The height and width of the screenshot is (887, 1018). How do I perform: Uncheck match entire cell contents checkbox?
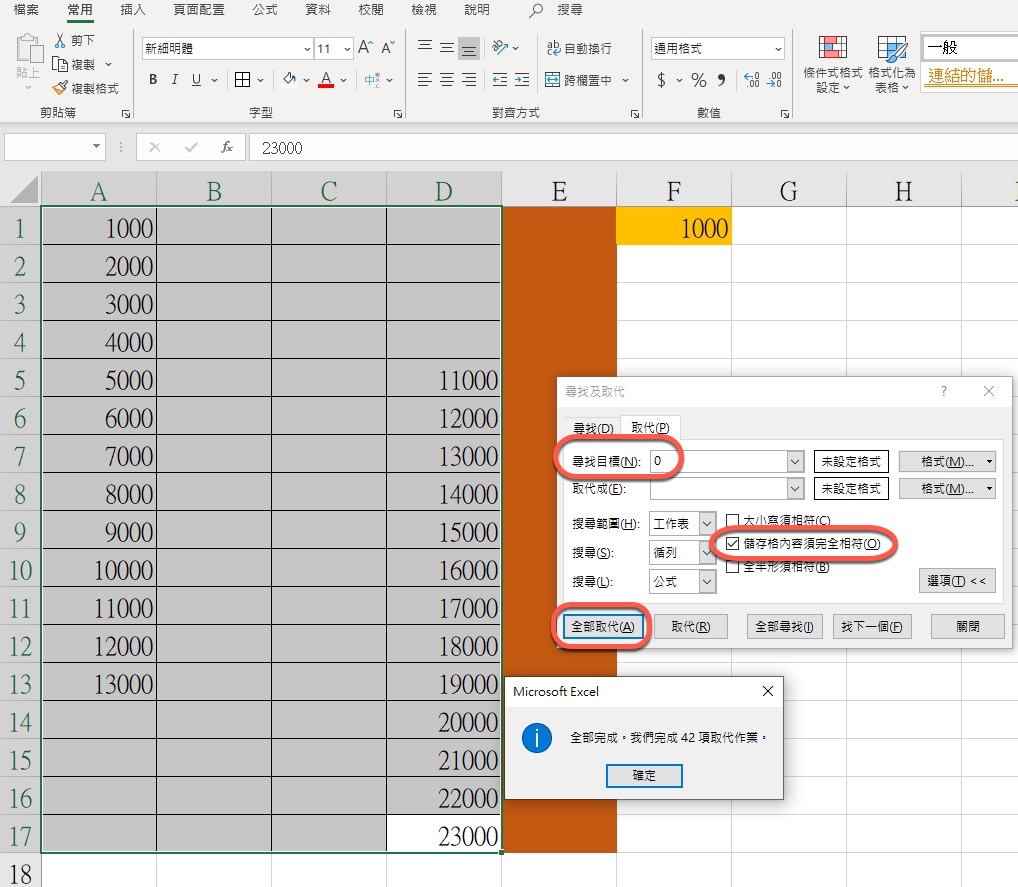733,544
